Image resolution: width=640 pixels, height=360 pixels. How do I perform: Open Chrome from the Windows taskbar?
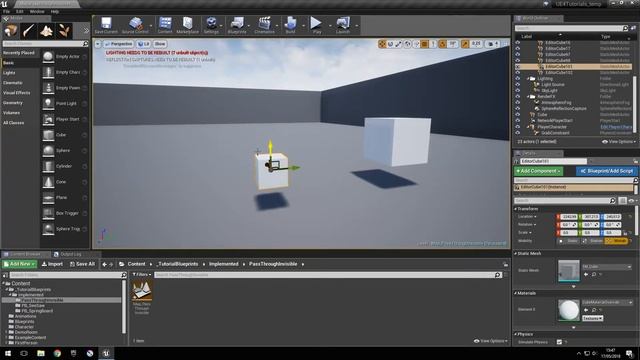coord(57,353)
